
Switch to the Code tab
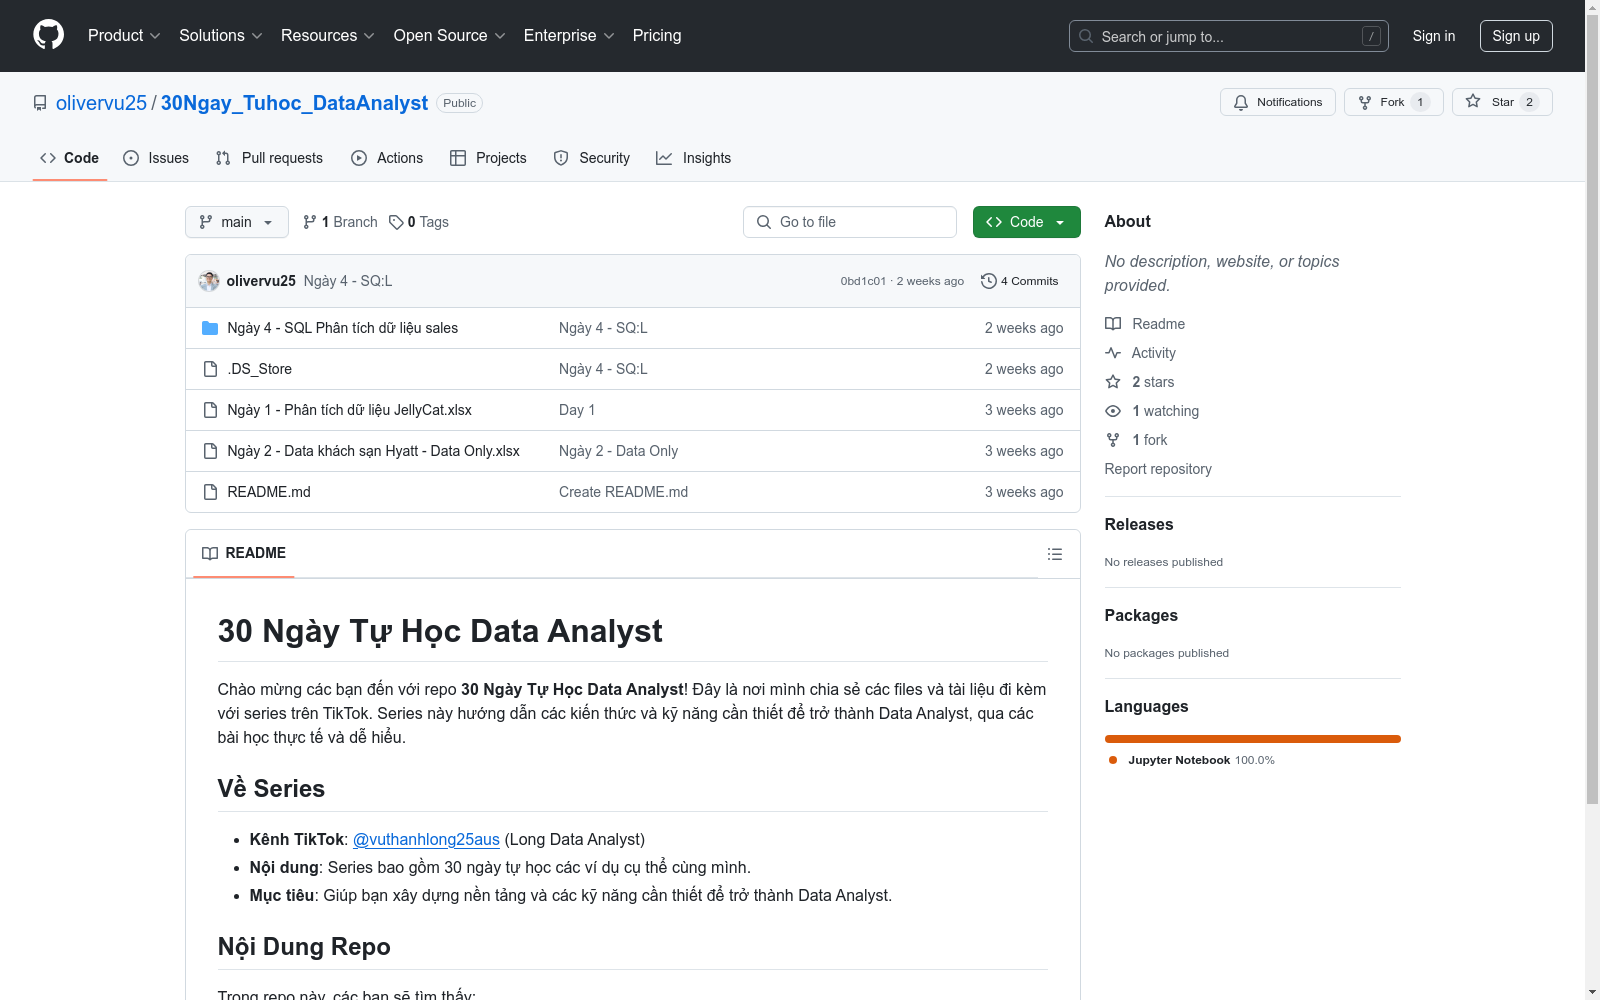69,158
